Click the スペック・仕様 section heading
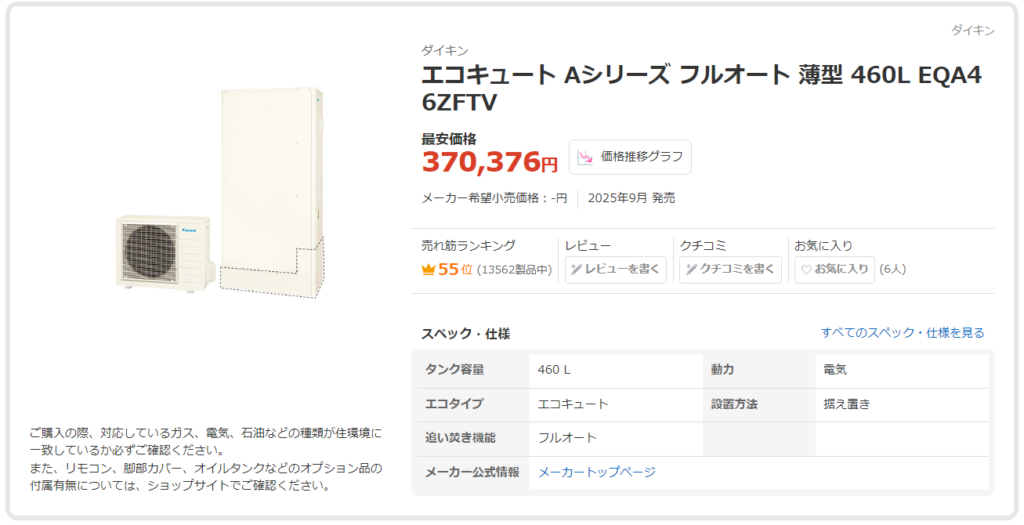Image resolution: width=1024 pixels, height=525 pixels. click(465, 333)
